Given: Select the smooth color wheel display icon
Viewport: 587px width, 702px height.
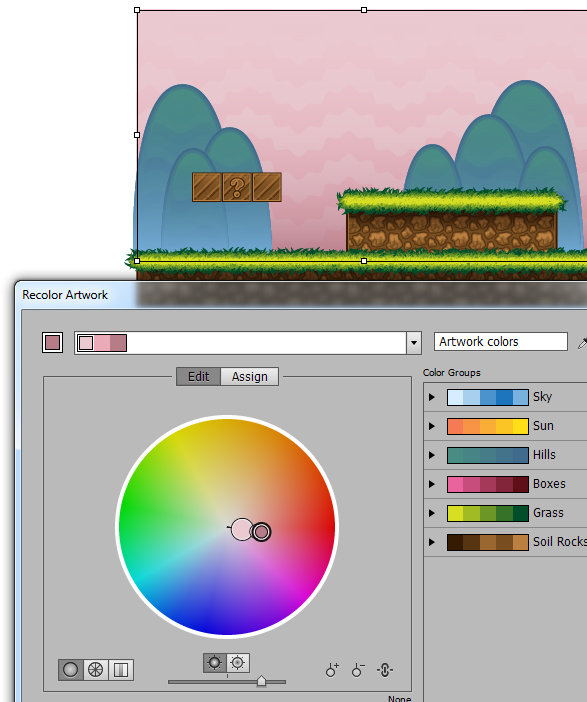Looking at the screenshot, I should tap(71, 670).
